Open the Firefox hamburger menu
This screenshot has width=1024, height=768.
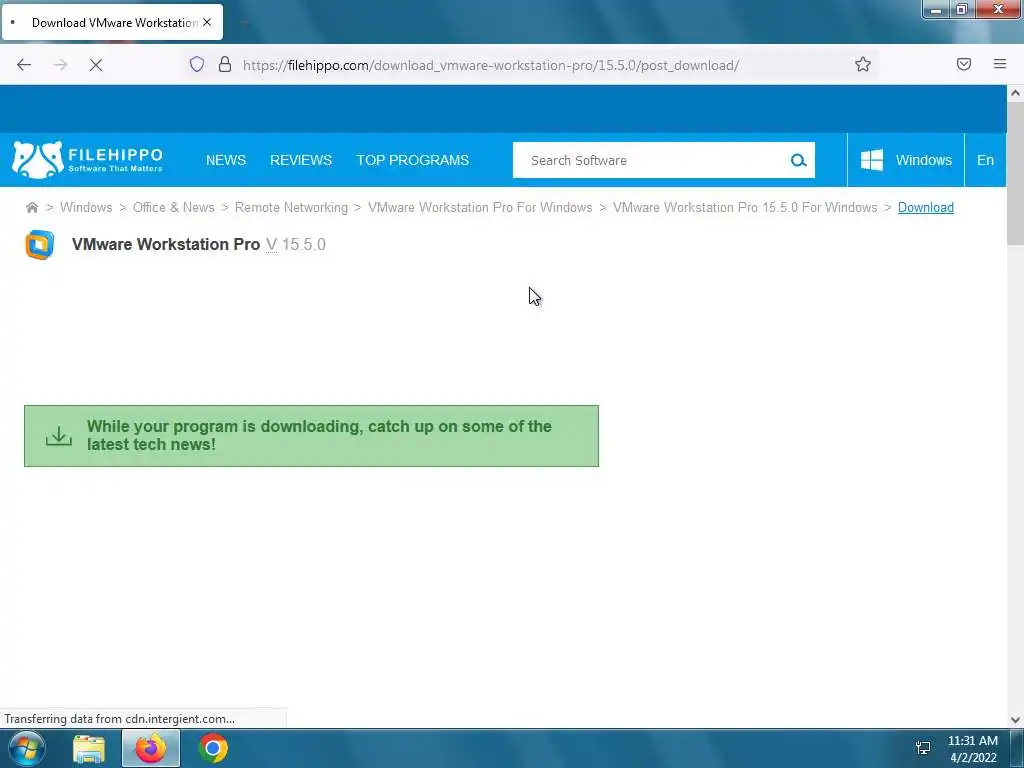(1000, 64)
